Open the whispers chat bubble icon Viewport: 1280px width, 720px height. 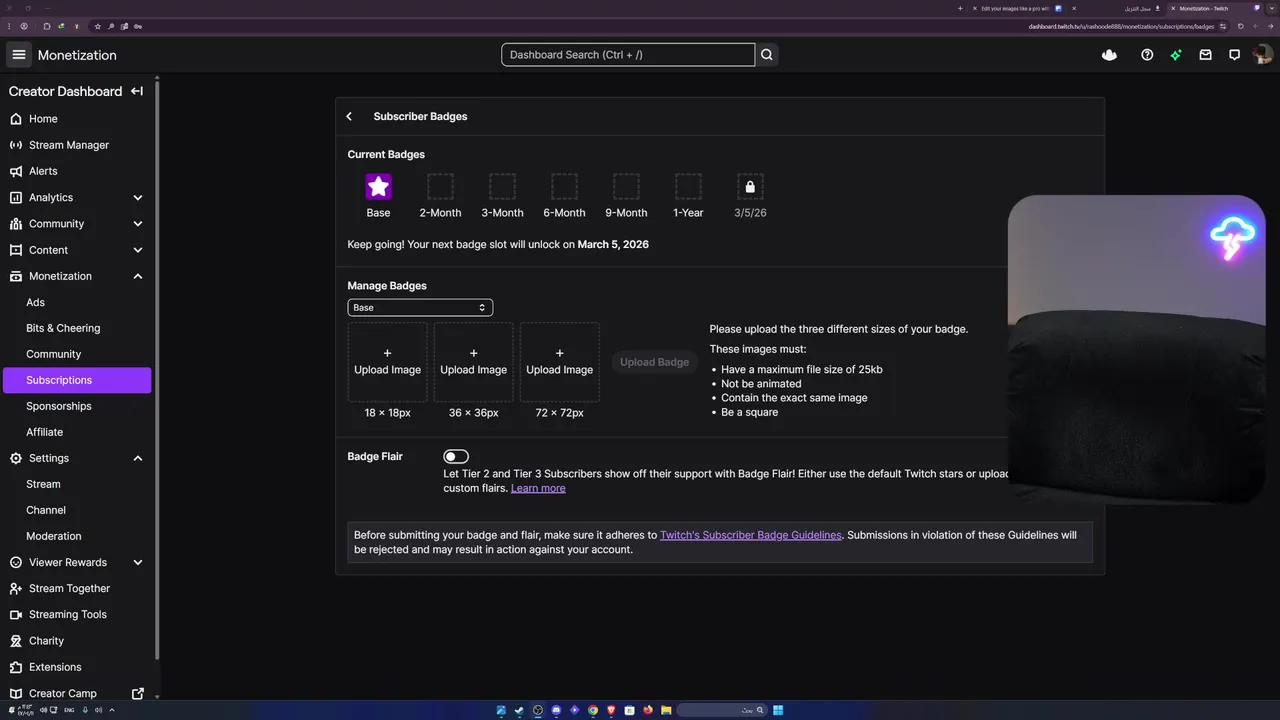[1235, 55]
